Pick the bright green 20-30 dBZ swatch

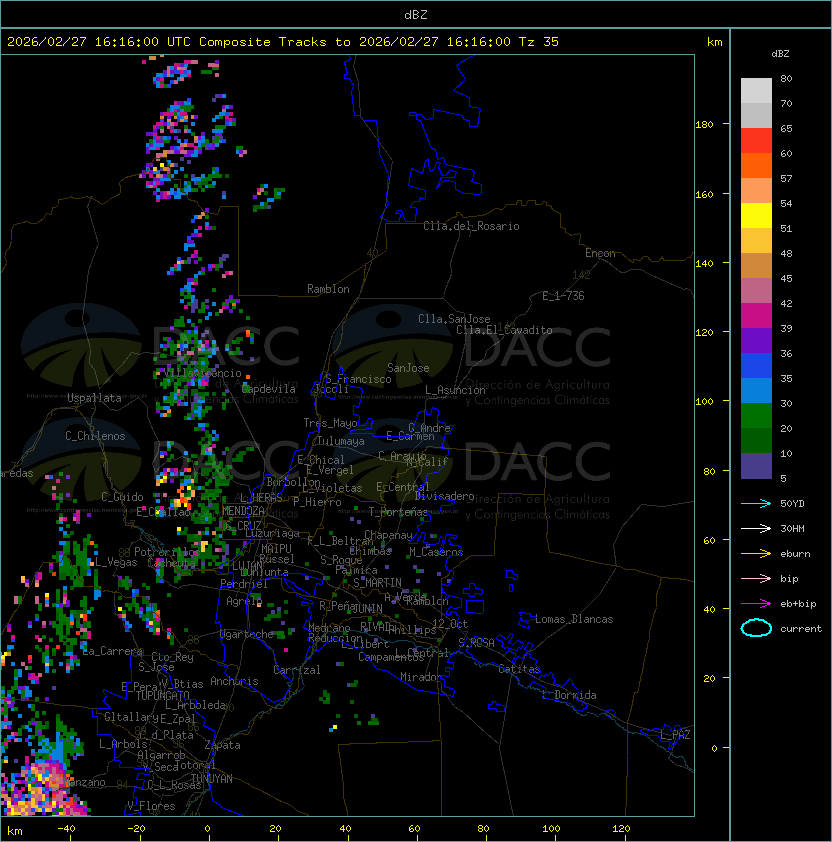(756, 416)
